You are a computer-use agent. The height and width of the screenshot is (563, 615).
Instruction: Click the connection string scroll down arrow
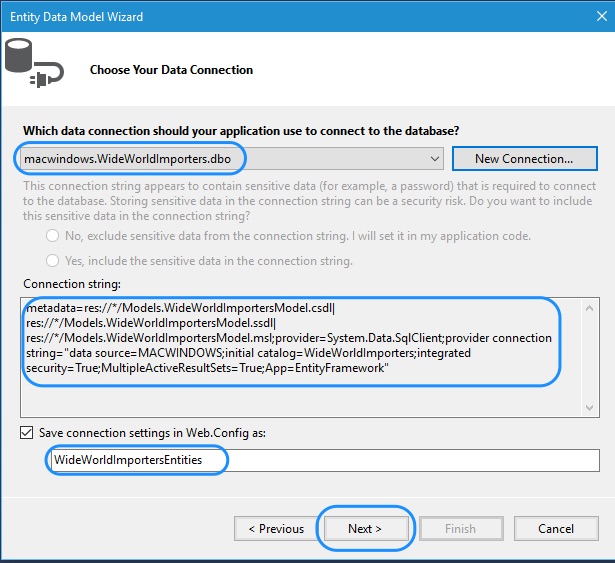point(589,408)
